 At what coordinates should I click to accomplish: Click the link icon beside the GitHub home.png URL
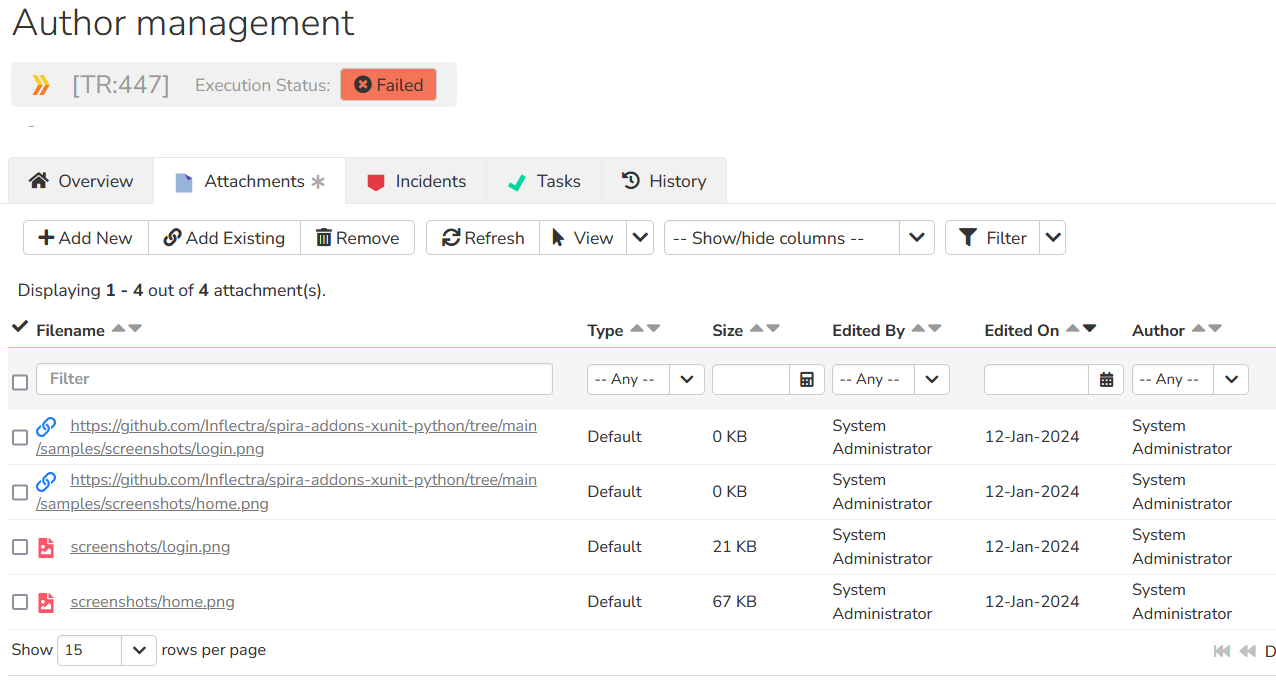46,482
